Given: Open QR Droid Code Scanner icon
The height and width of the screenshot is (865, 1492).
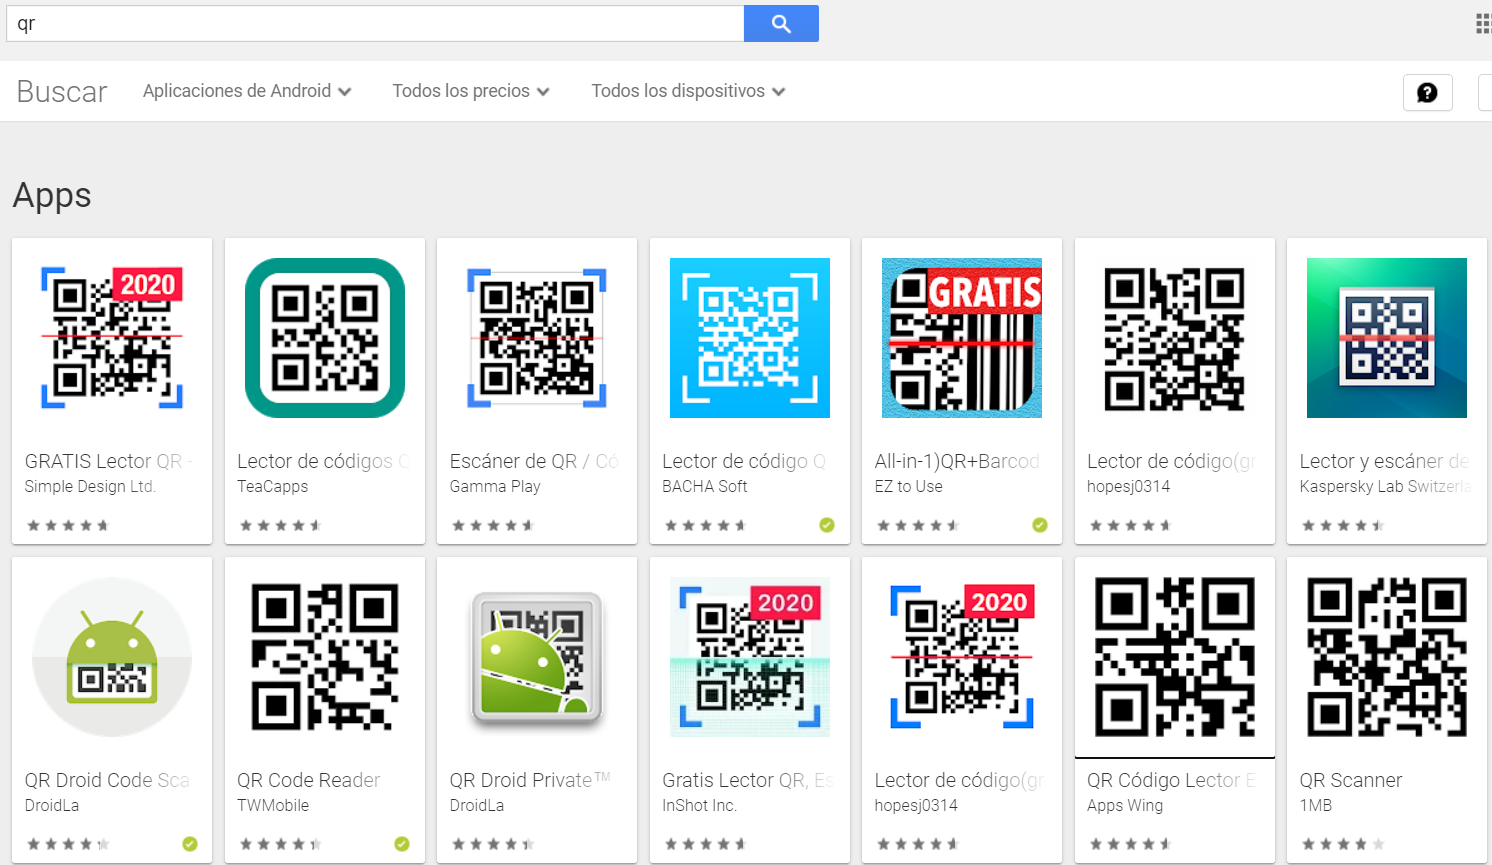Looking at the screenshot, I should pos(112,657).
